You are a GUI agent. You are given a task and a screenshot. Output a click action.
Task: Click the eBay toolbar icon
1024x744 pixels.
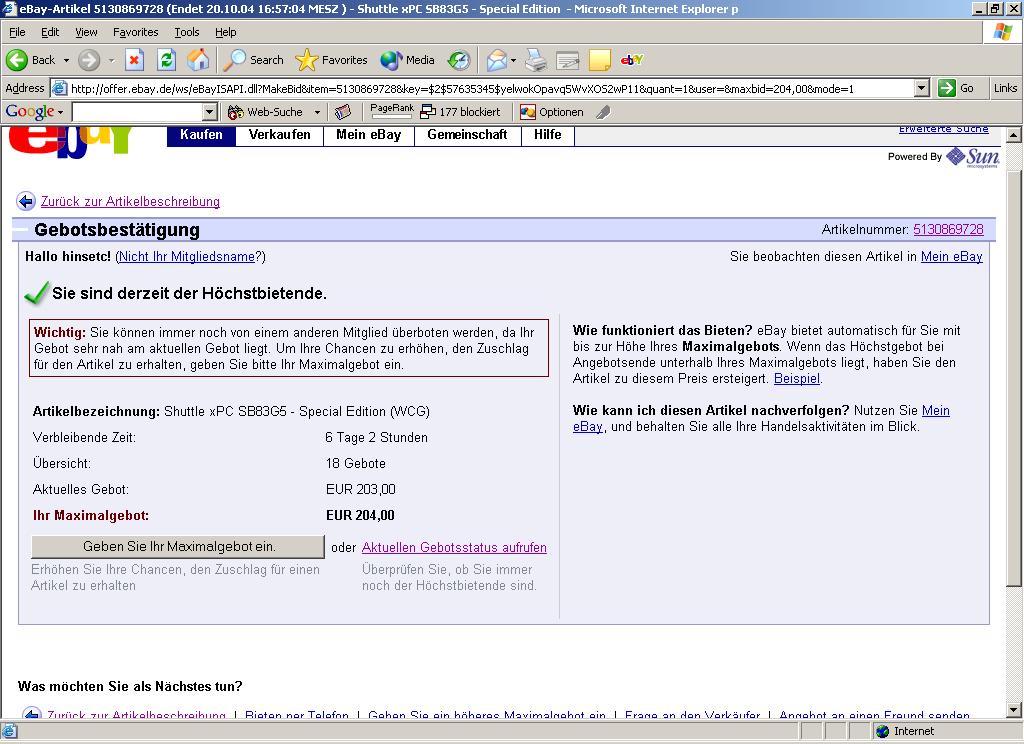point(632,60)
